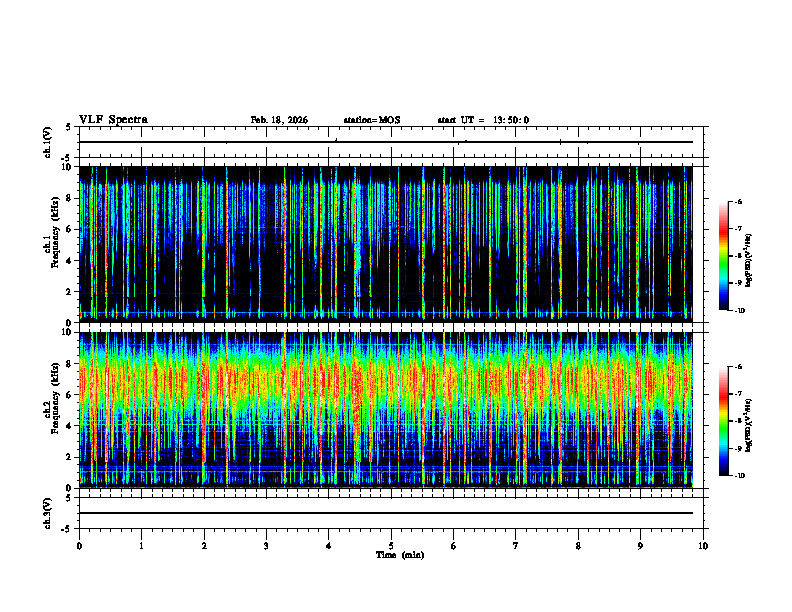
Task: Click the "-6" tick on ch.1 color bar
Action: coord(738,202)
